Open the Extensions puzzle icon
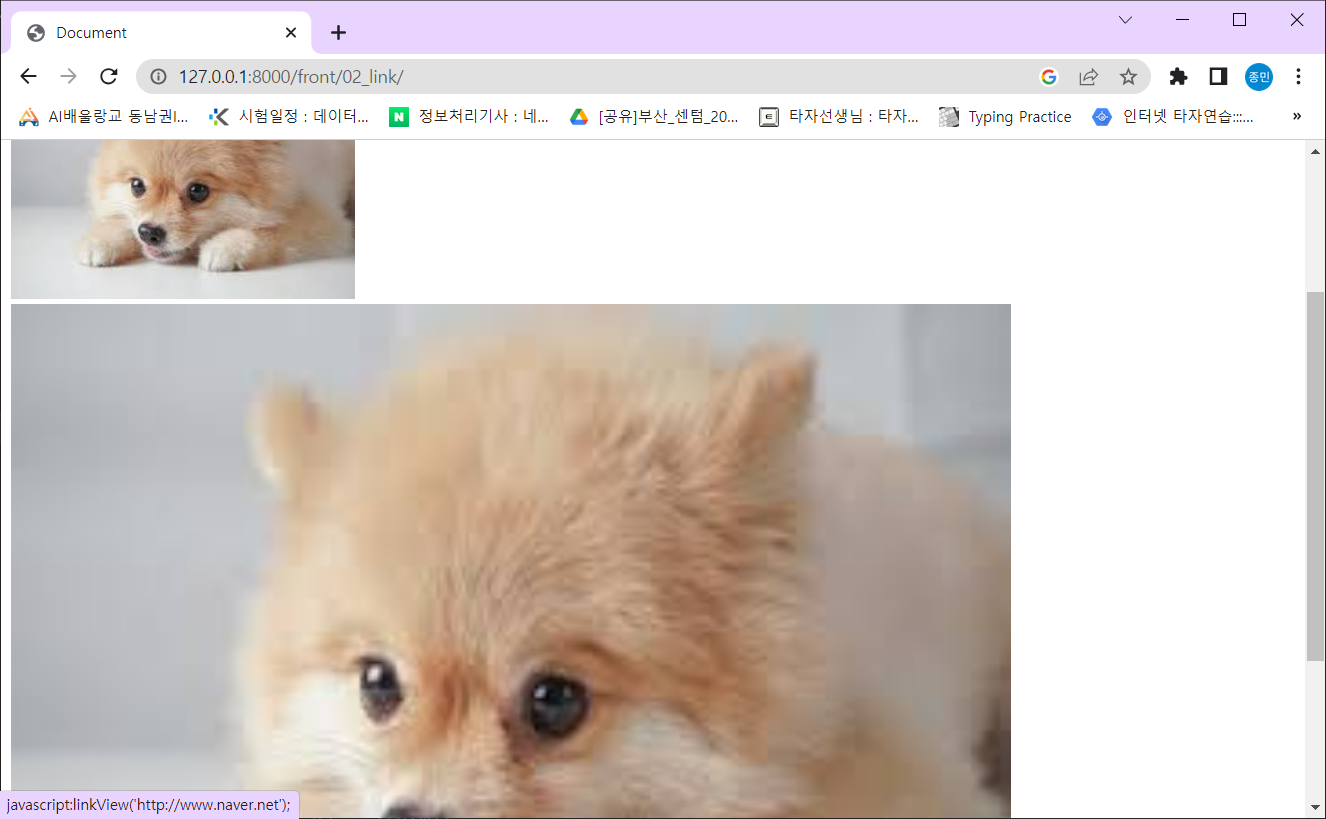The image size is (1326, 819). click(x=1178, y=76)
